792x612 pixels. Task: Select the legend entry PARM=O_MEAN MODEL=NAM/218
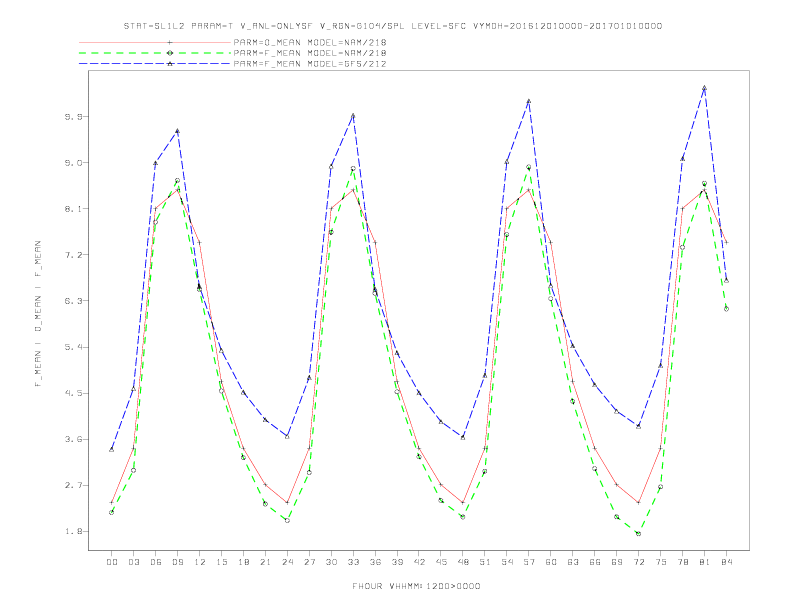(310, 42)
